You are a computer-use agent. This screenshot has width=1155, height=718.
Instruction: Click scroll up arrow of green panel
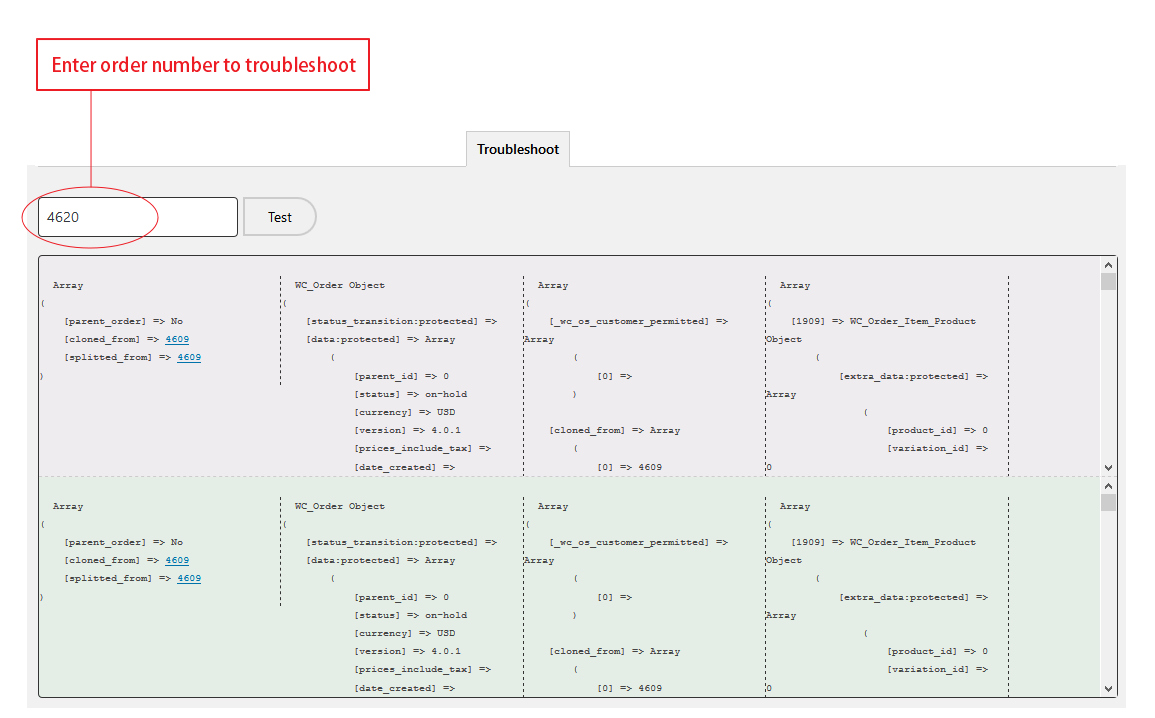pyautogui.click(x=1107, y=486)
